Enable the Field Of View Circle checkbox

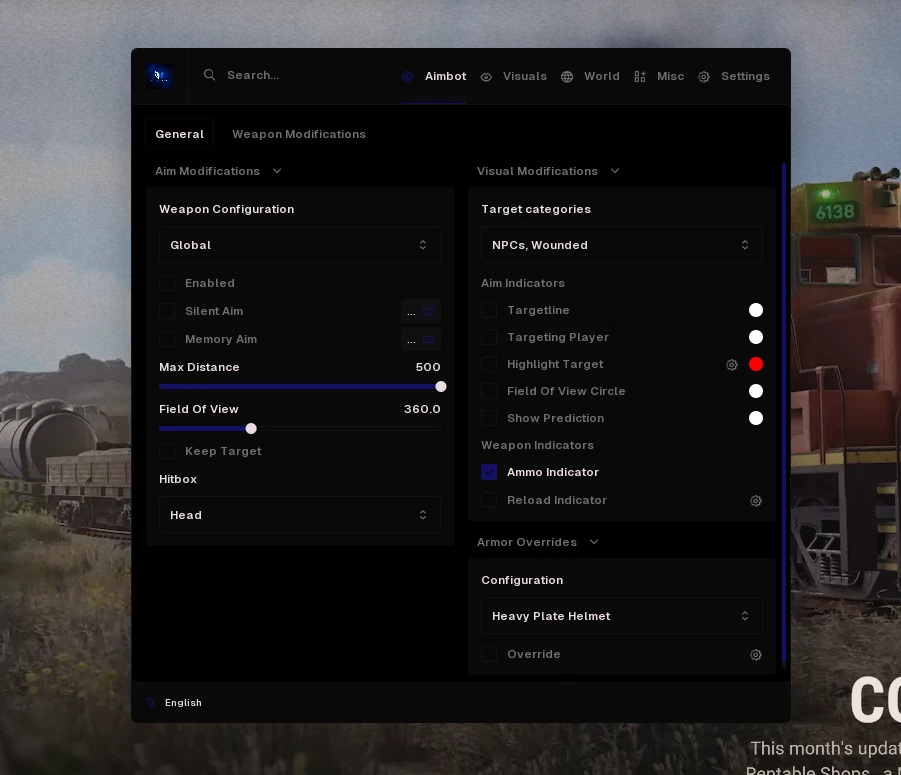click(x=489, y=391)
